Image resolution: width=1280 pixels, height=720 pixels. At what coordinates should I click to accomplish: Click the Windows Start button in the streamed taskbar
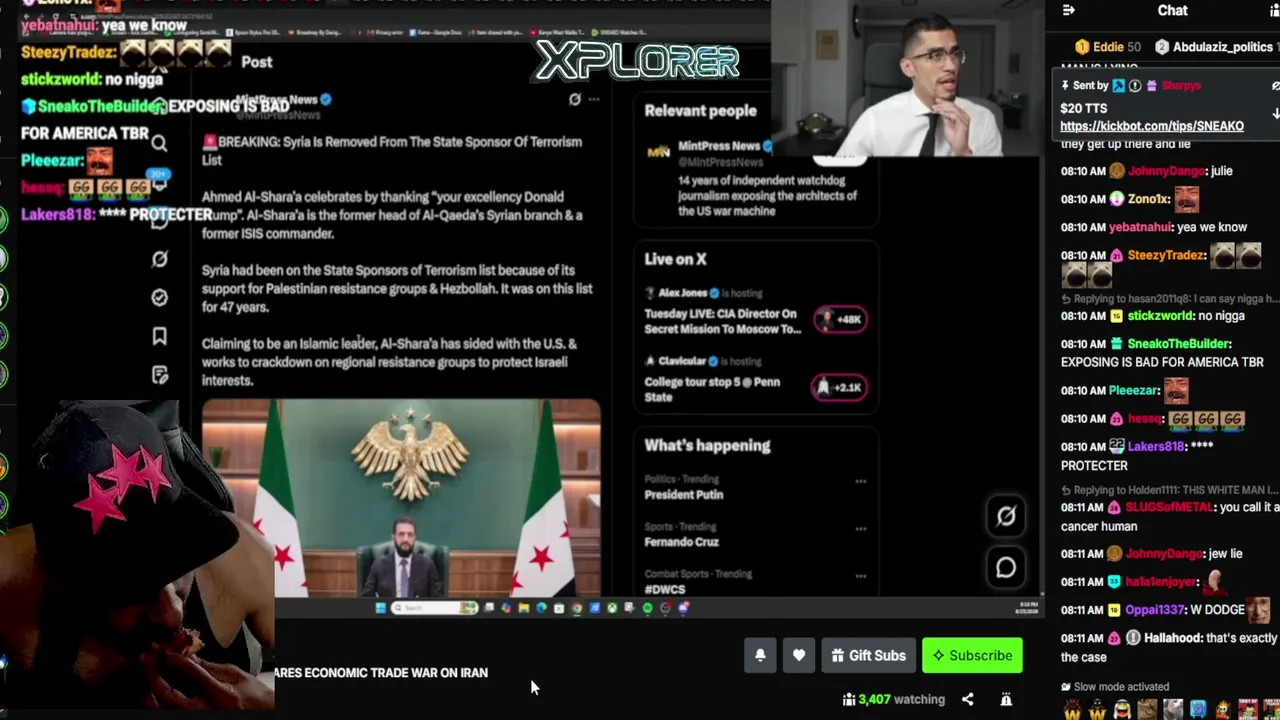coord(380,607)
